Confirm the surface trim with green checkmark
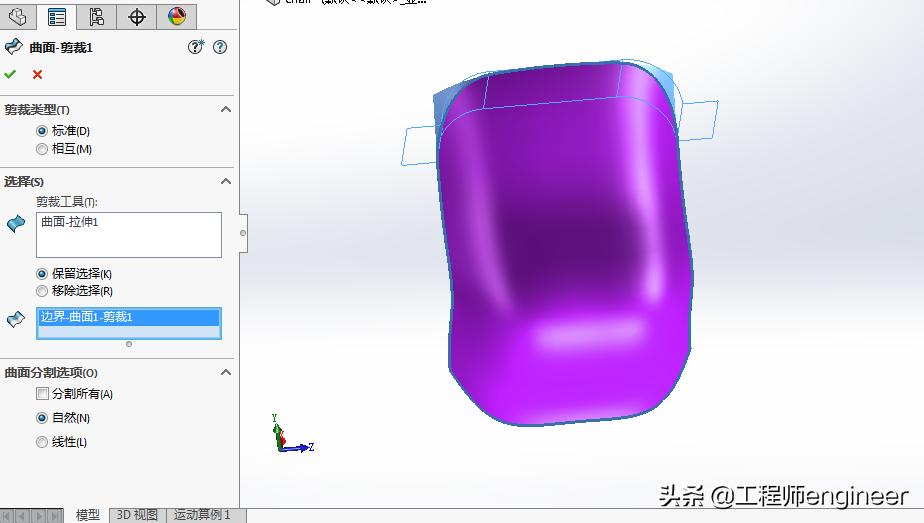This screenshot has height=523, width=924. 10,74
